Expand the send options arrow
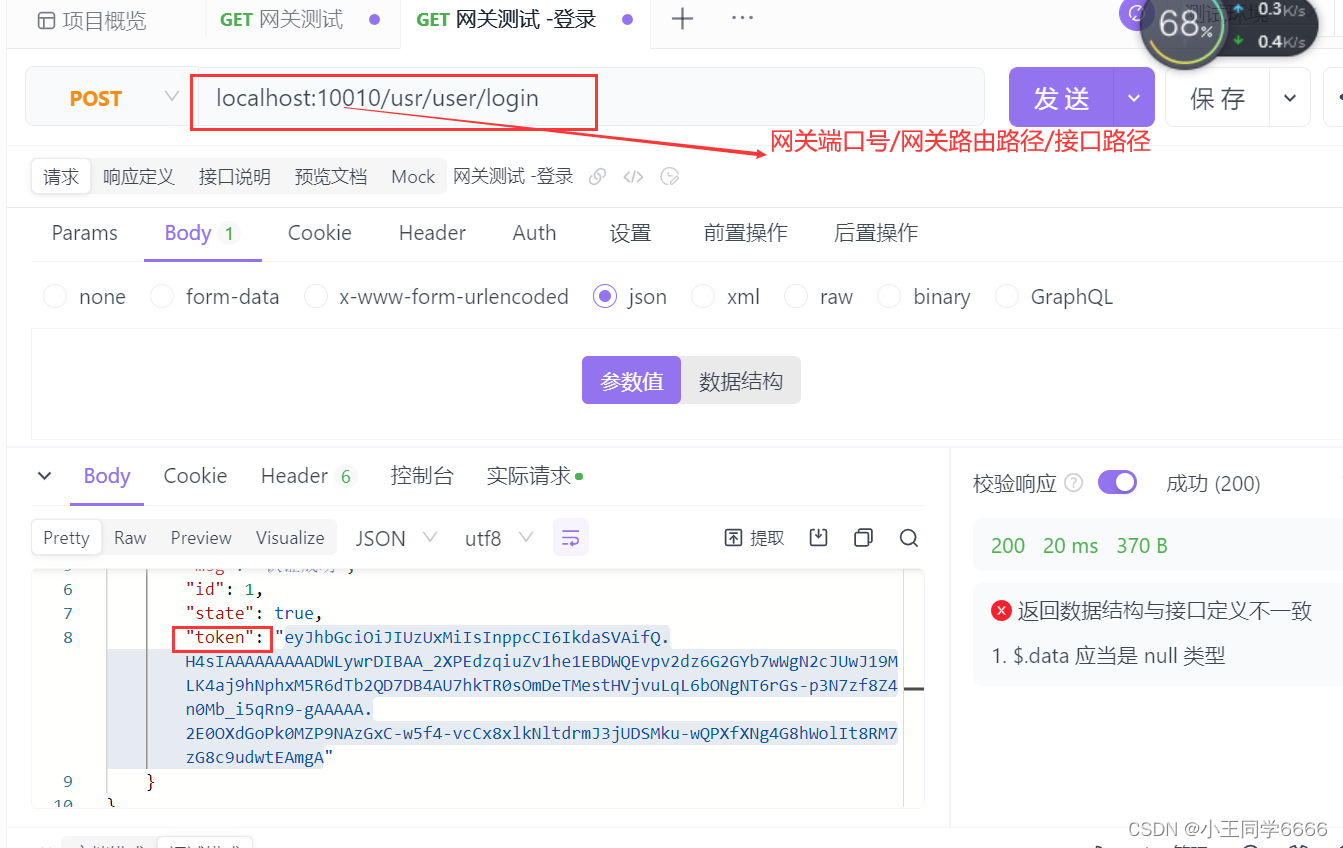The width and height of the screenshot is (1343, 848). point(1134,98)
